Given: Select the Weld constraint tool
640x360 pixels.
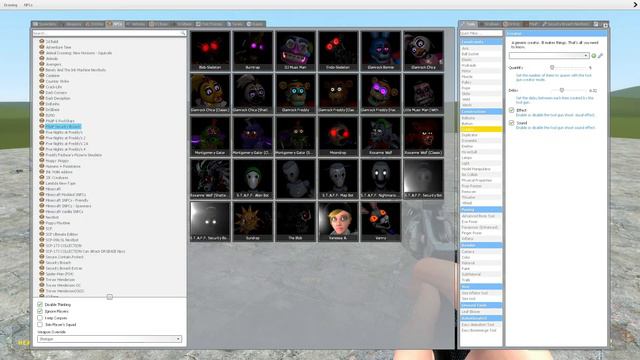Looking at the screenshot, I should click(481, 99).
